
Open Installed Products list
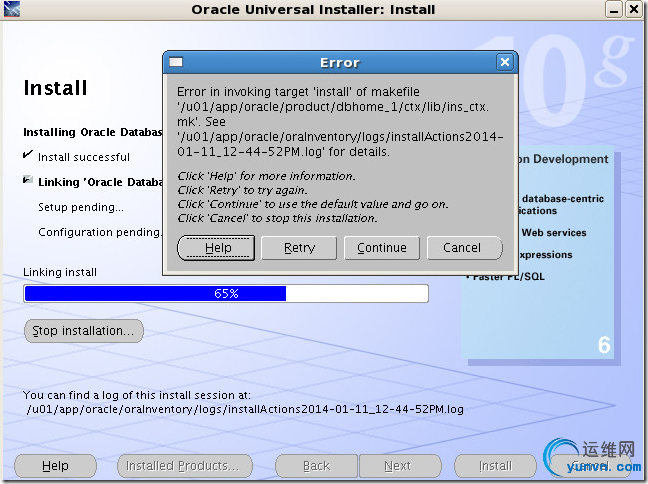pyautogui.click(x=185, y=466)
